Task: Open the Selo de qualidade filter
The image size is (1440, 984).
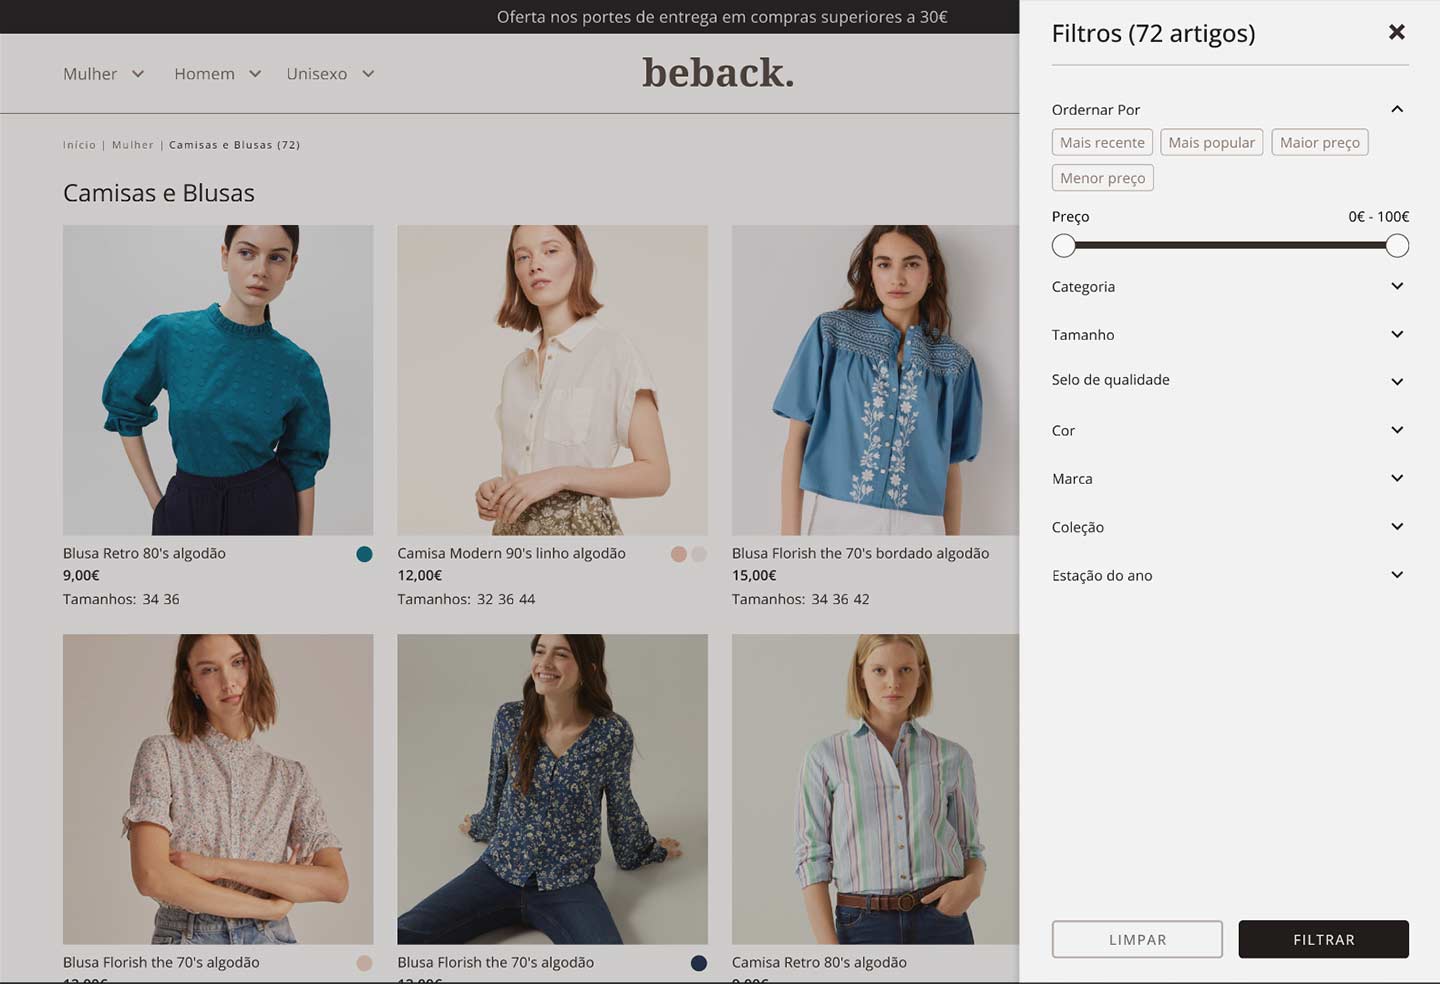Action: 1397,381
